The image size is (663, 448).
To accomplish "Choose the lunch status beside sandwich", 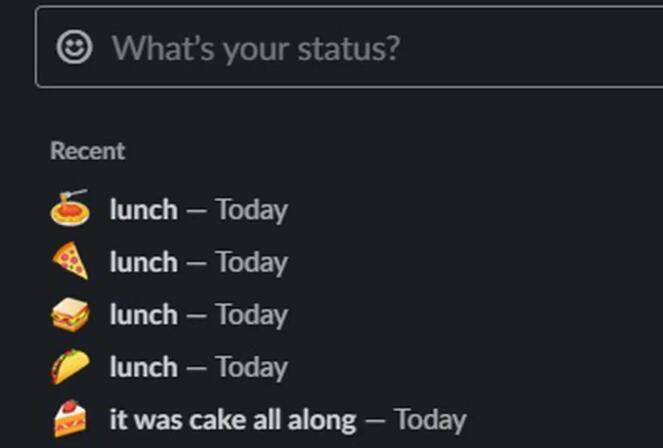I will click(143, 315).
